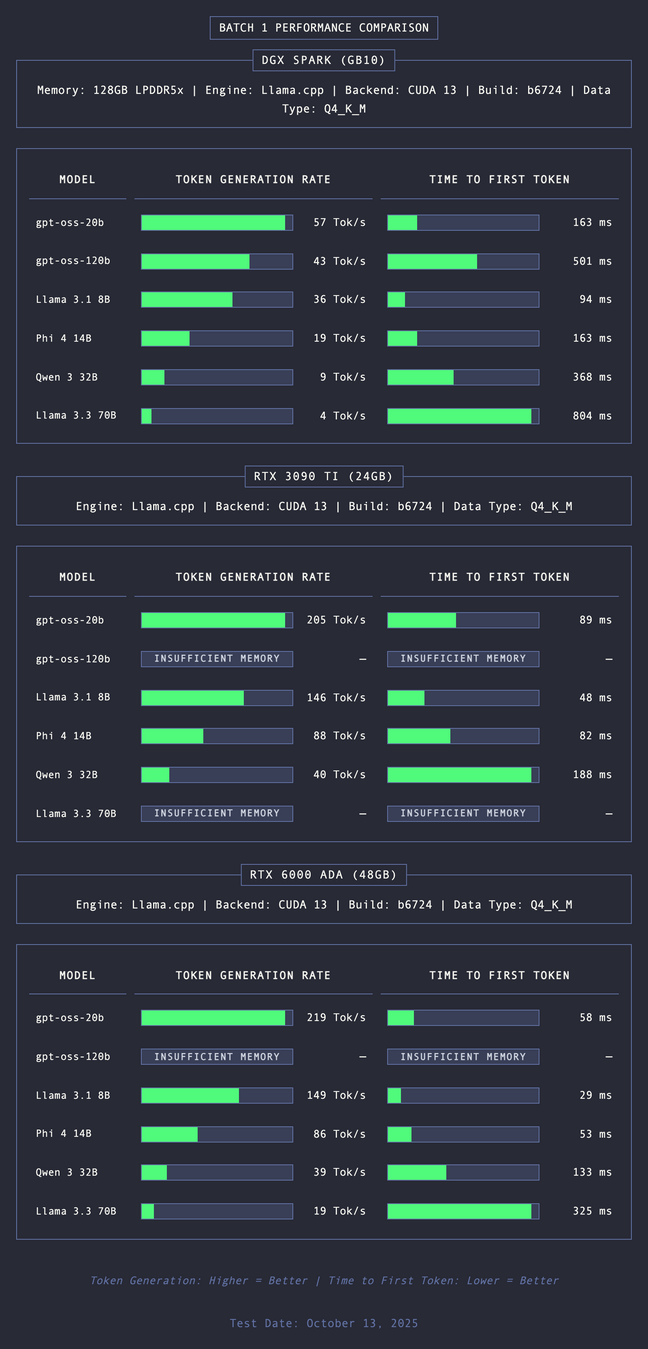
Task: Click Token Generation Rate header in RTX 3090 table
Action: click(253, 577)
